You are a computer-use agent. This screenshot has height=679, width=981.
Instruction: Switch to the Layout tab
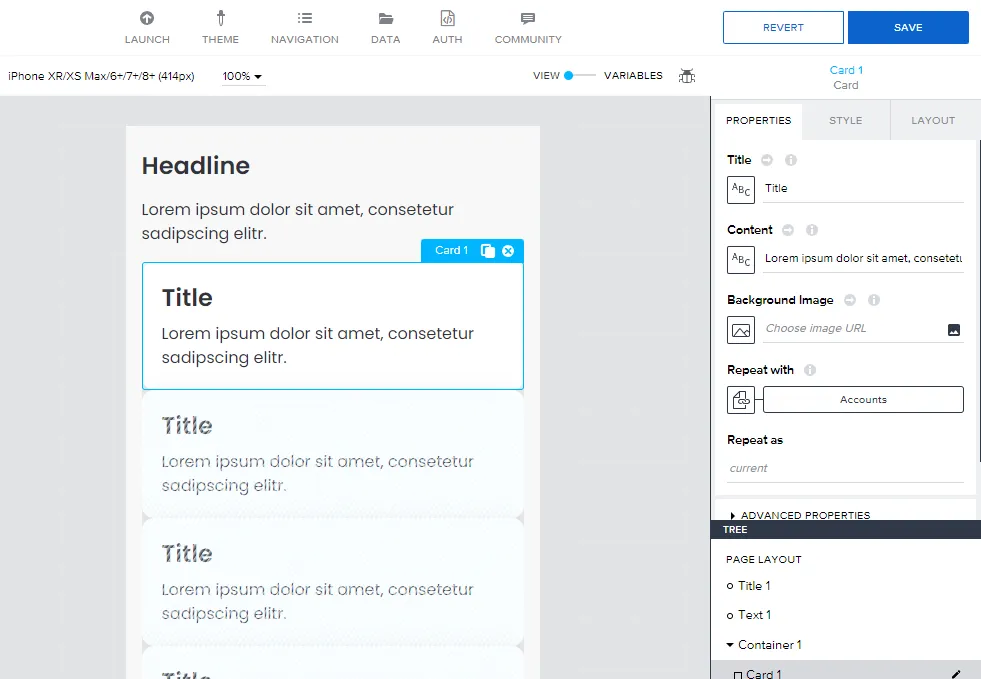click(x=933, y=120)
